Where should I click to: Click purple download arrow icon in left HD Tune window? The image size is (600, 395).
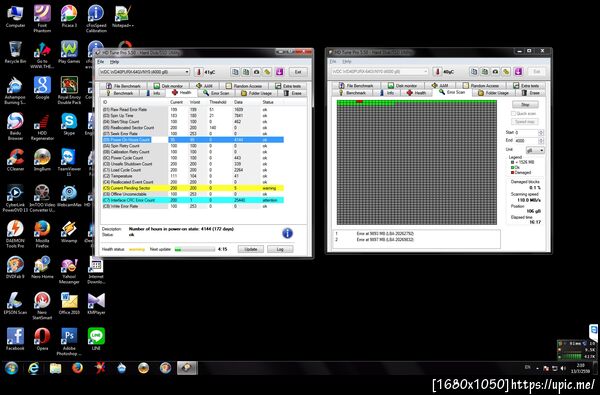[279, 72]
